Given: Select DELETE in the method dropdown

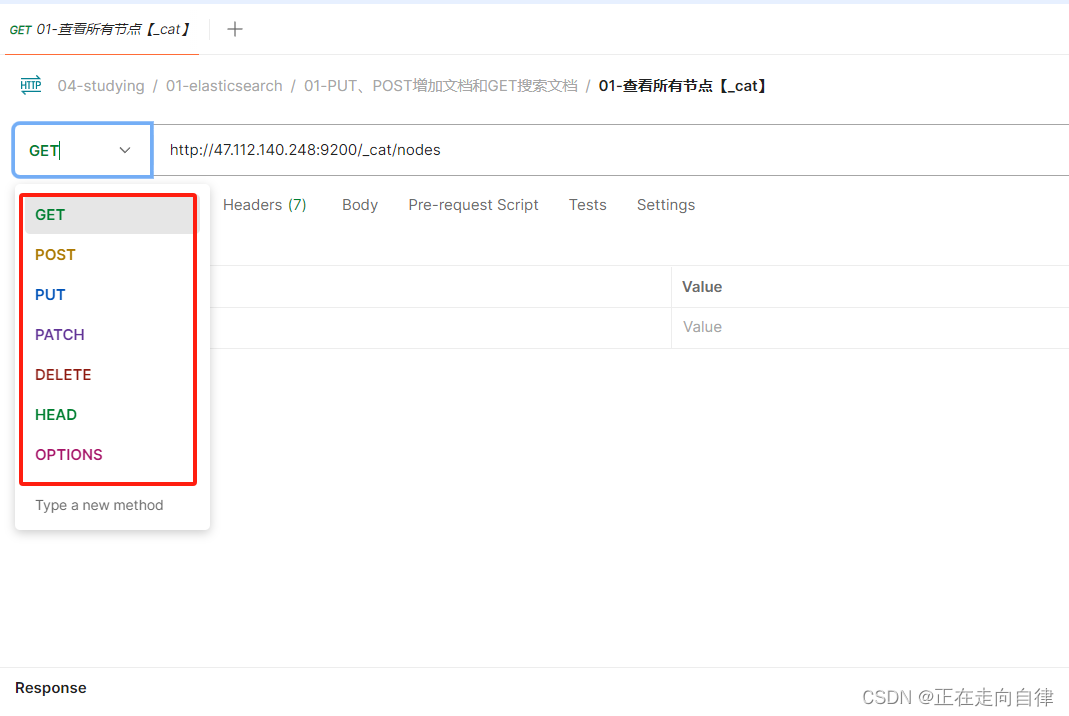Looking at the screenshot, I should point(63,374).
